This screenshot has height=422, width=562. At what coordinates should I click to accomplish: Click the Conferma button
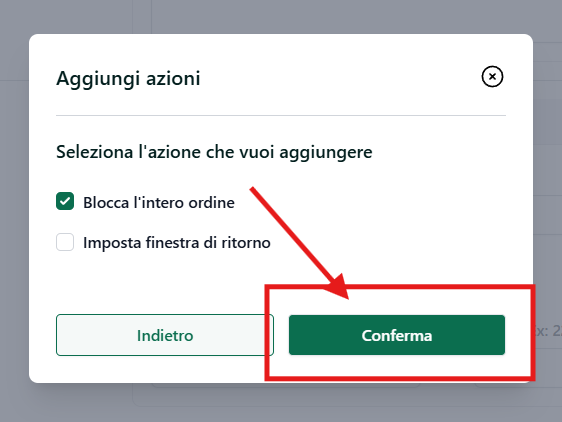click(397, 335)
